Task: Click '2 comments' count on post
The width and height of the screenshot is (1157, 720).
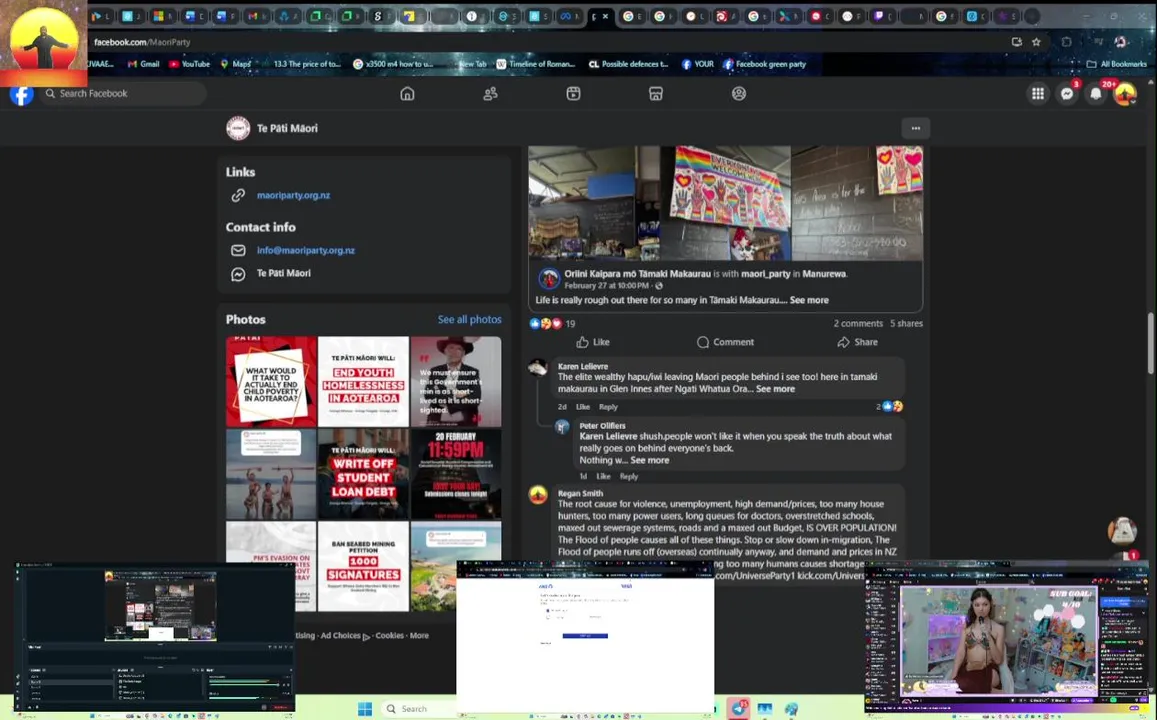Action: click(x=858, y=323)
